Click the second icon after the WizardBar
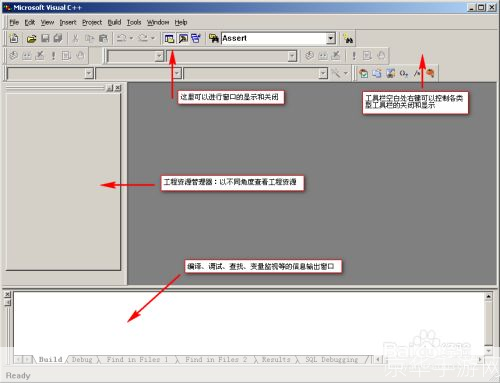The height and width of the screenshot is (383, 500). point(377,73)
